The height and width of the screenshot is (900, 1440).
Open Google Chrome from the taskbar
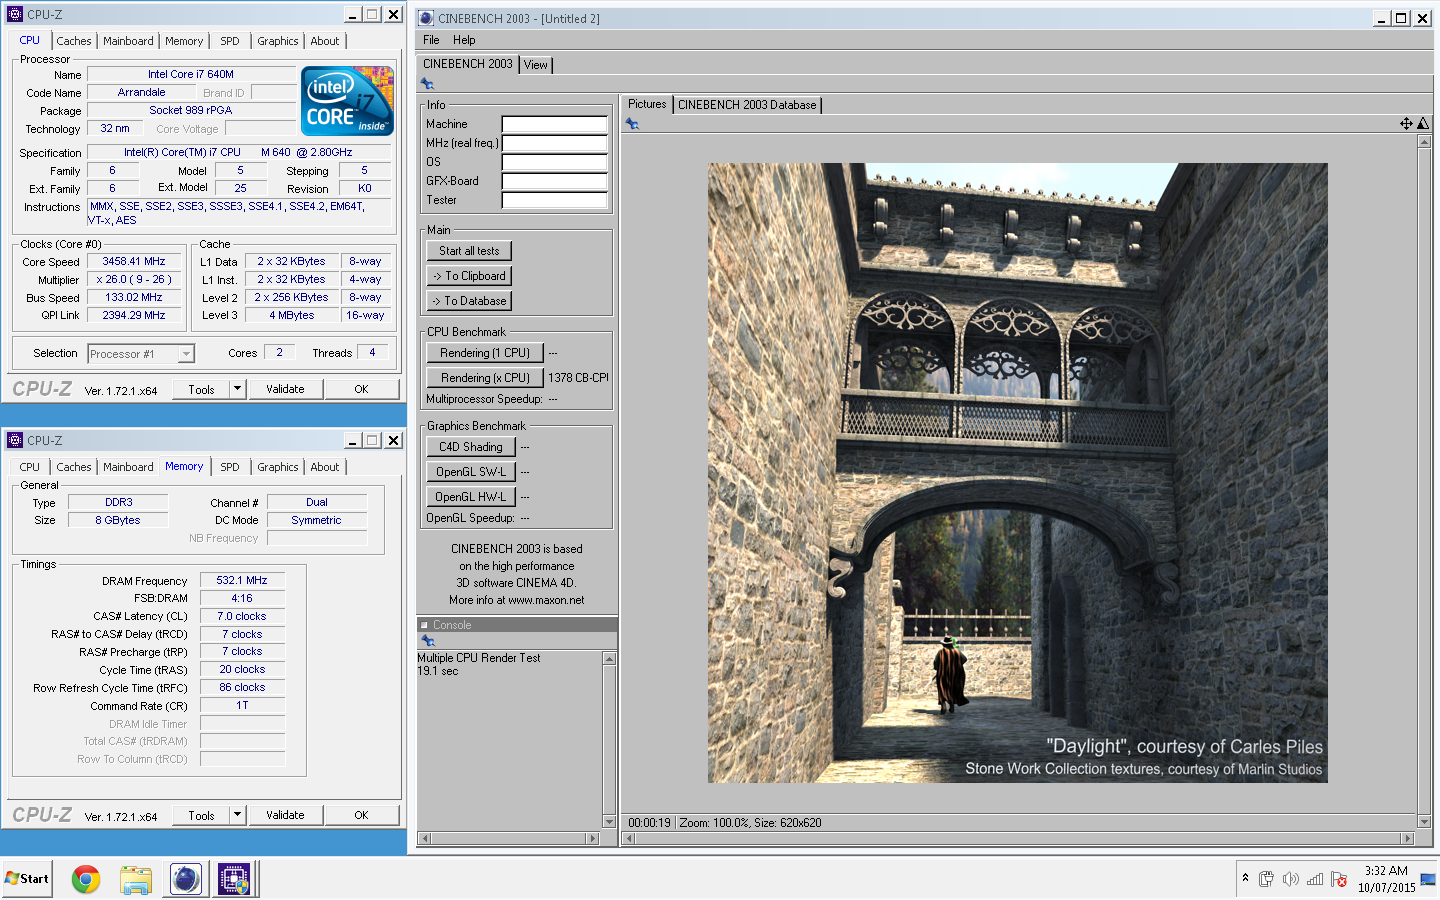click(x=86, y=879)
